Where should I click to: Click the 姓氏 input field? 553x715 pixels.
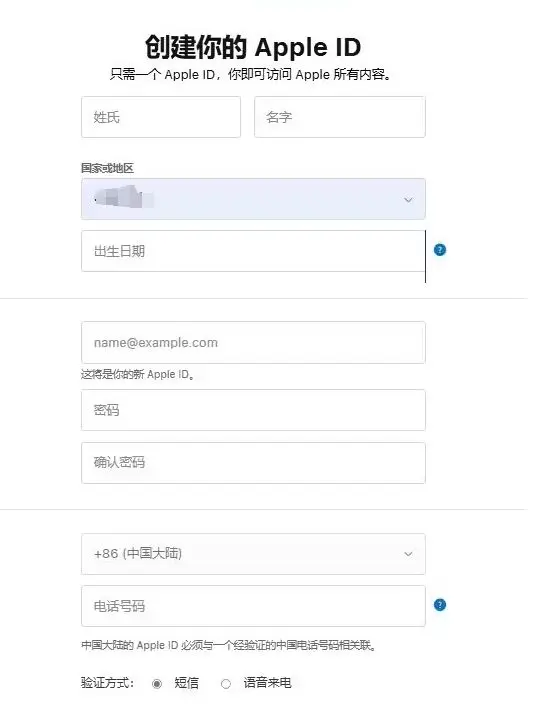[x=161, y=117]
